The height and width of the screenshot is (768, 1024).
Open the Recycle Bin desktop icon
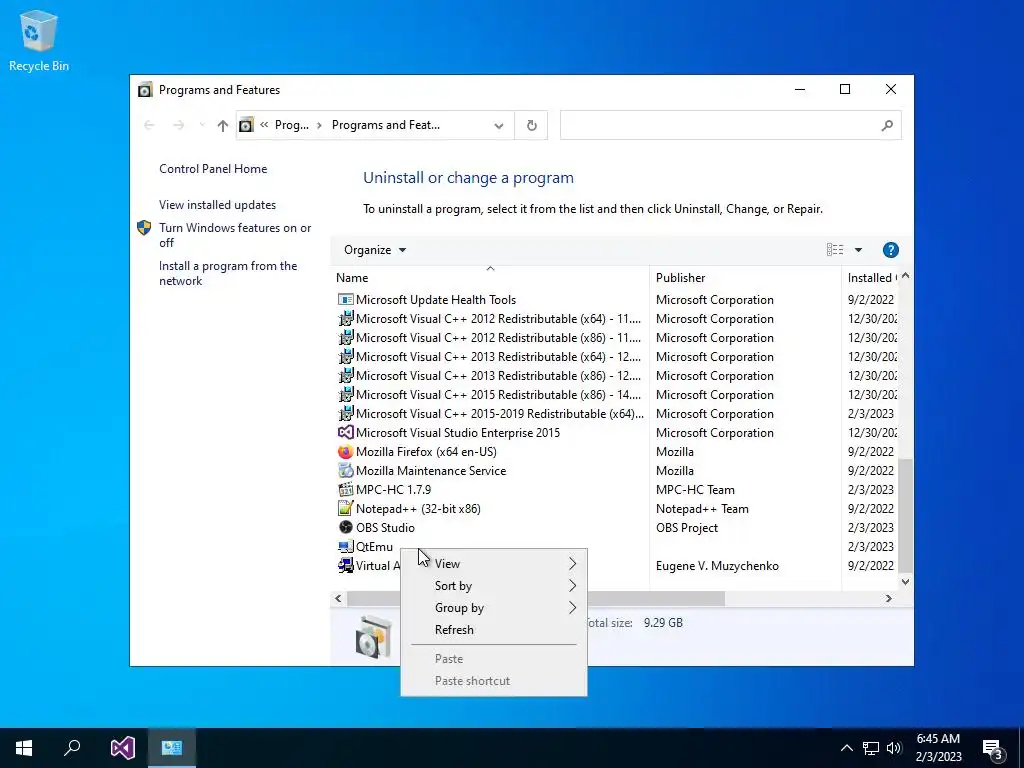39,40
